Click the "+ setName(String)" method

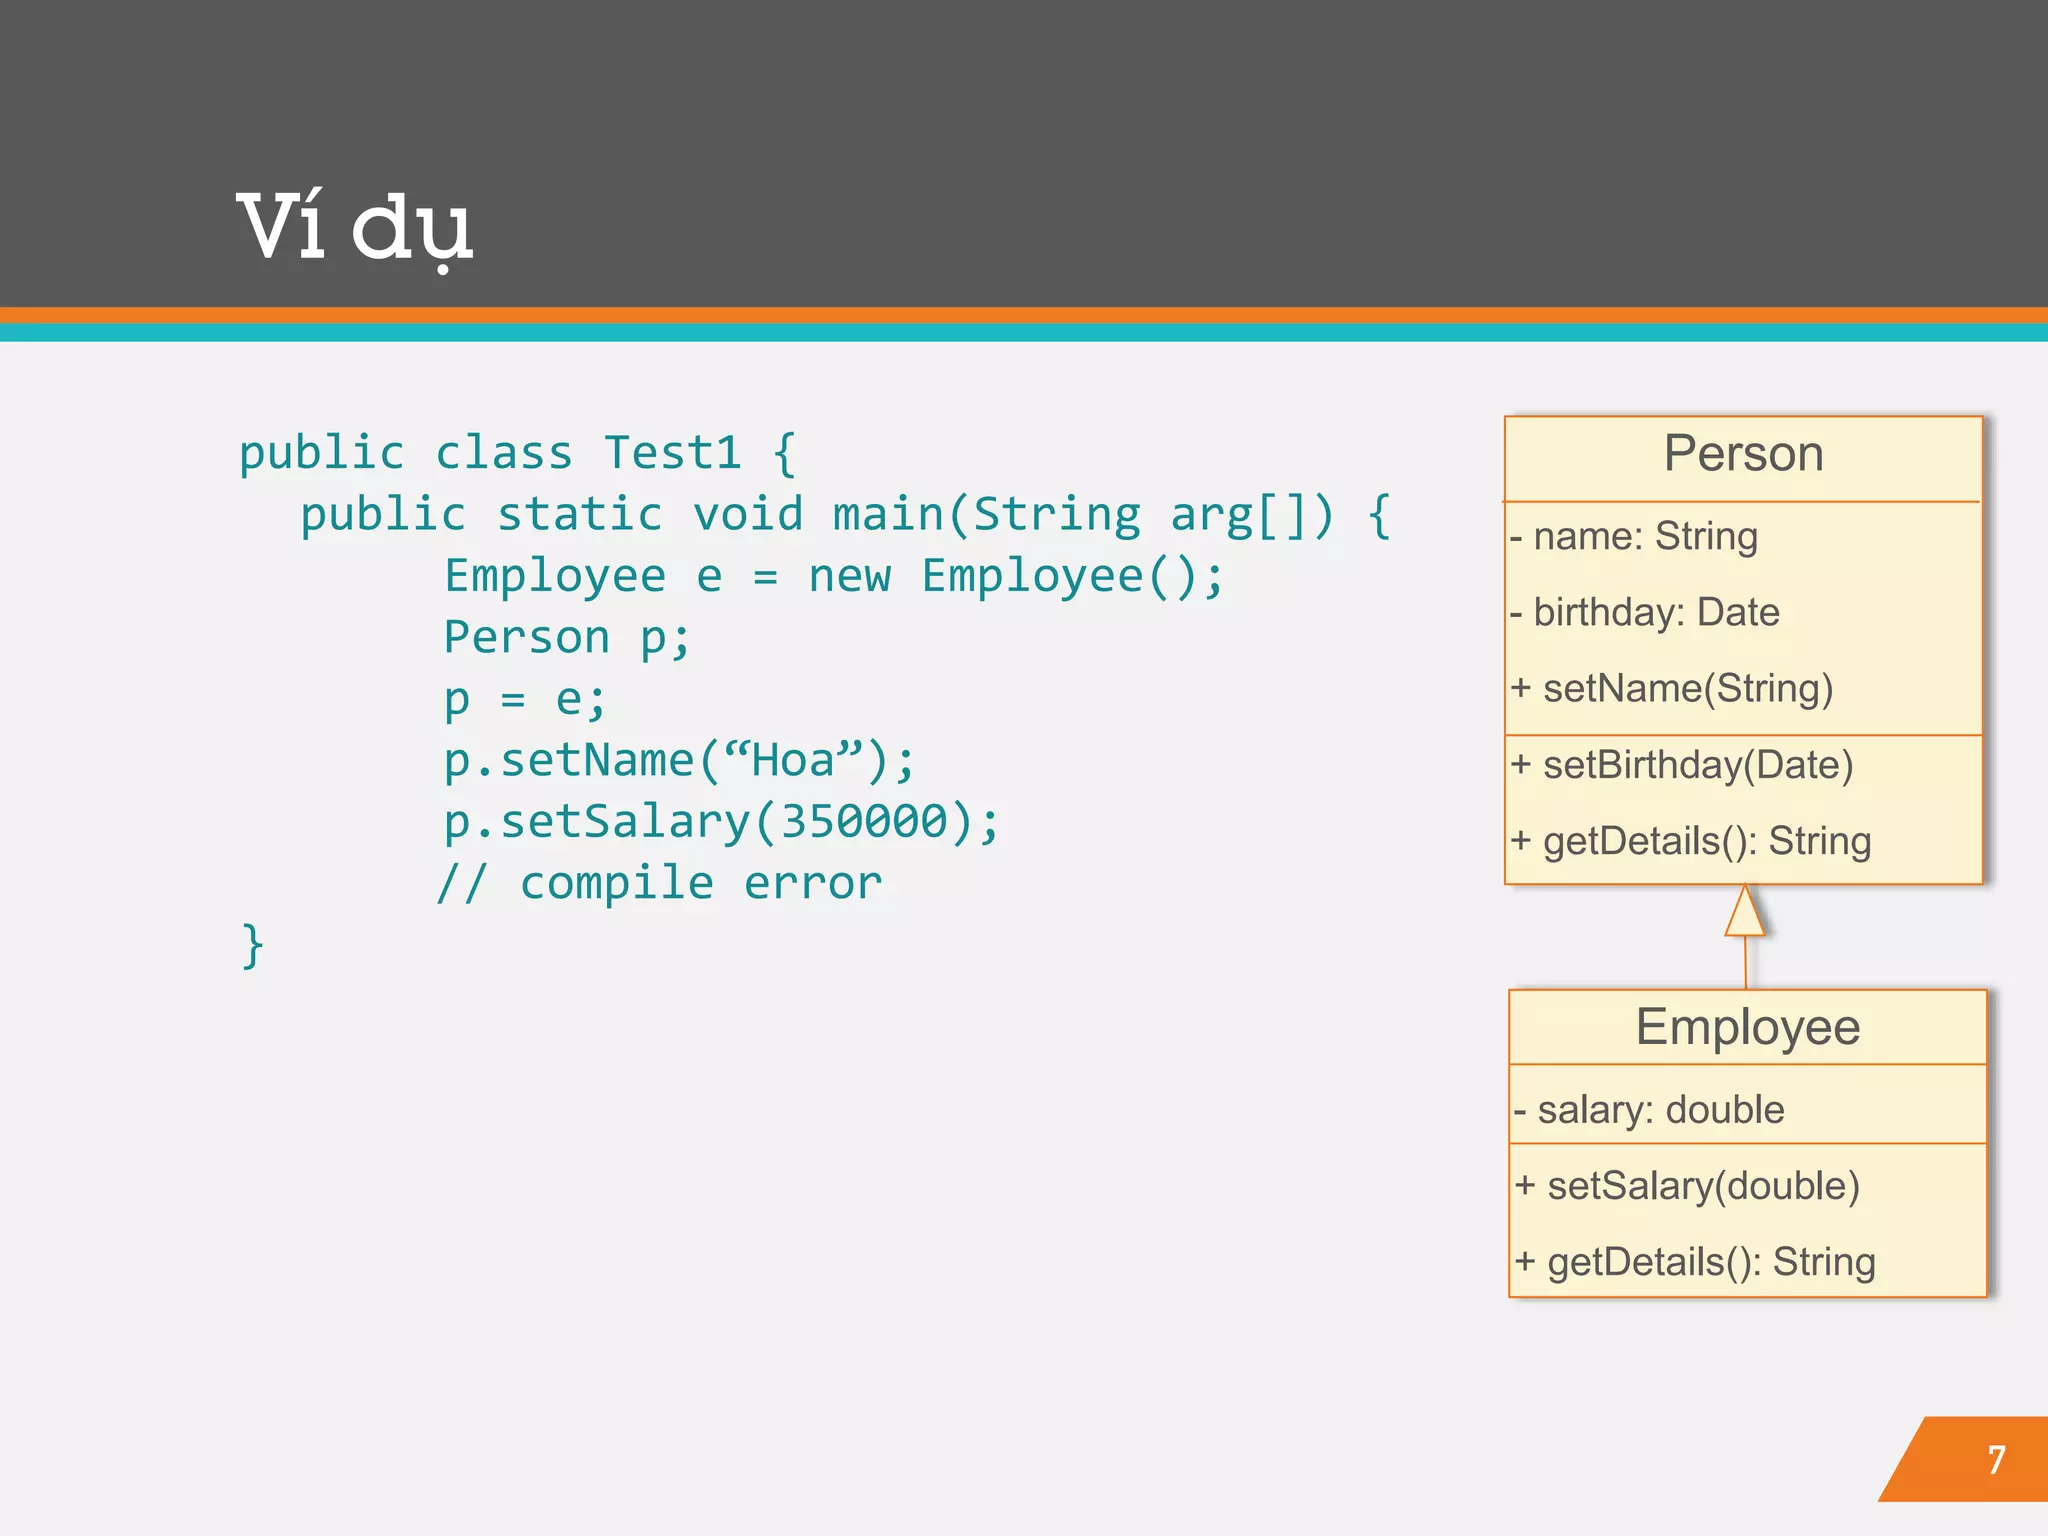coord(1671,689)
